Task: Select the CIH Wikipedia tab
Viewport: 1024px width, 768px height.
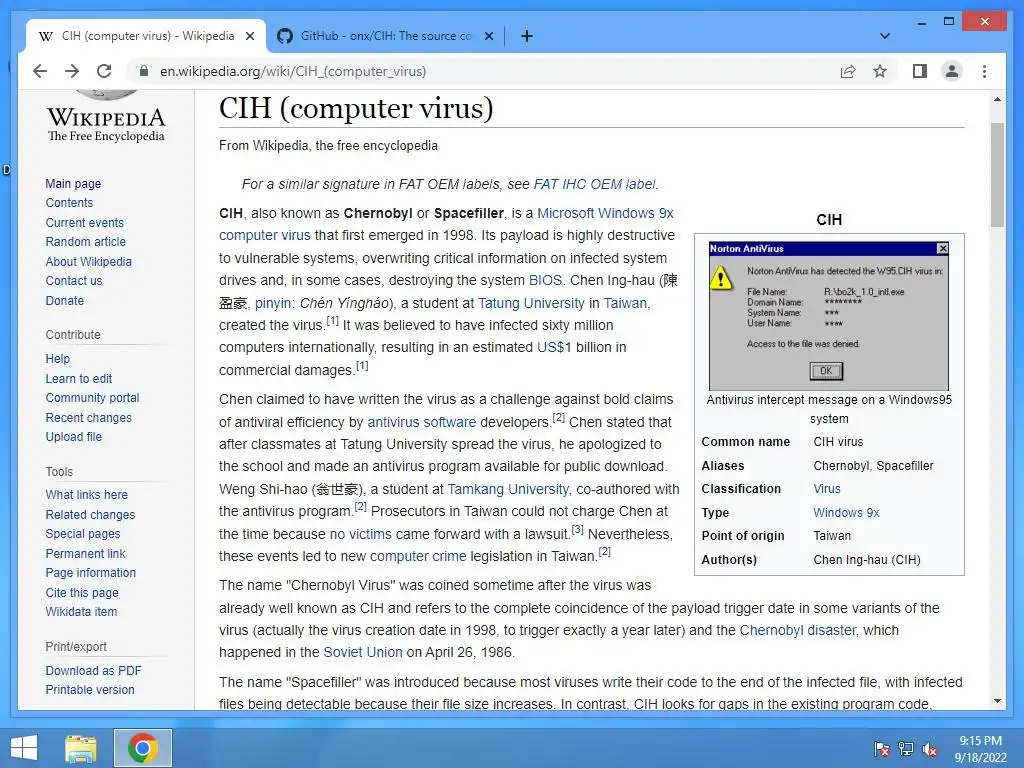Action: [146, 36]
